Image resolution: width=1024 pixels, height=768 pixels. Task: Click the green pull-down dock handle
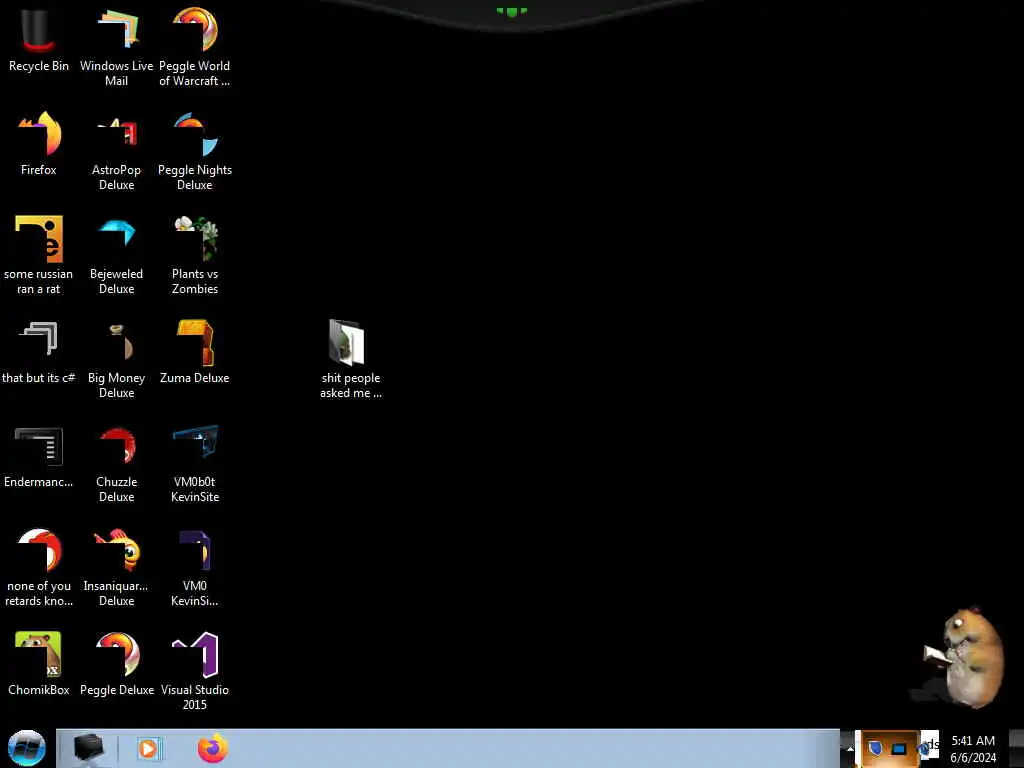point(512,11)
